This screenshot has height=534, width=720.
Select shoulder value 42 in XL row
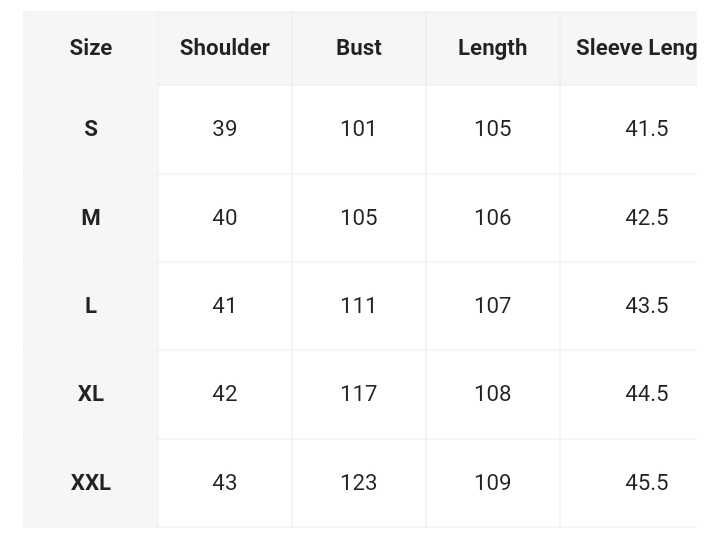coord(225,393)
